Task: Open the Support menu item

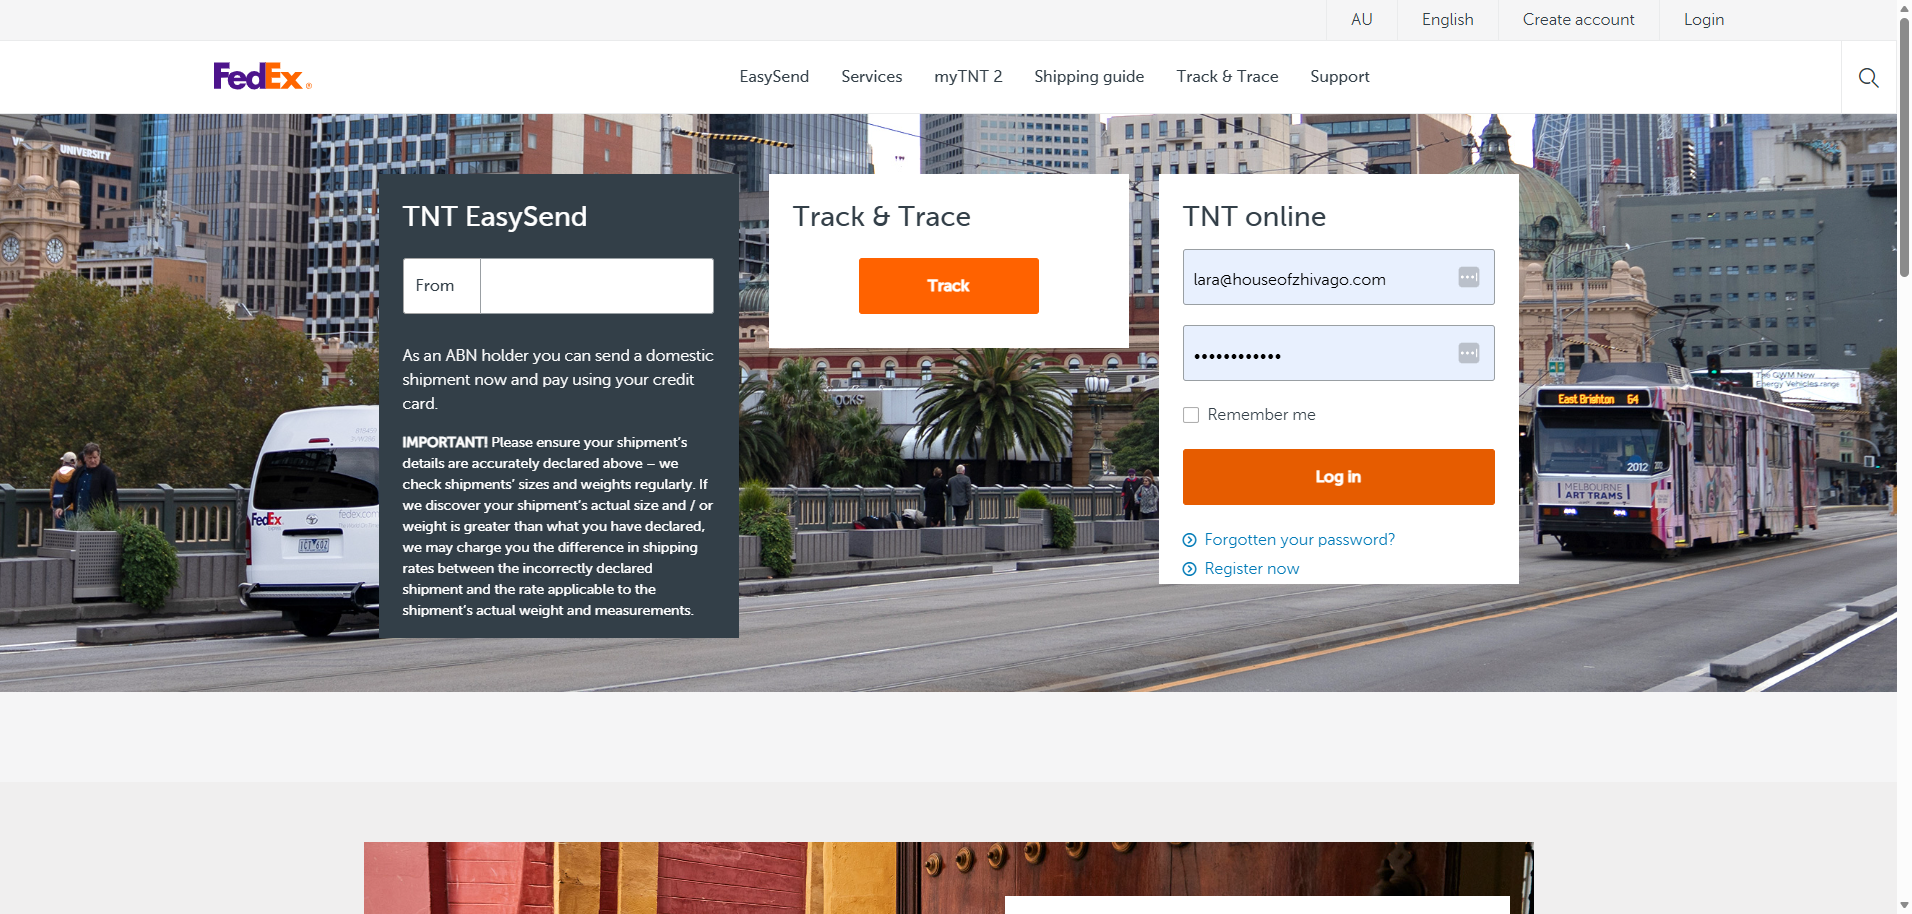Action: pos(1339,77)
